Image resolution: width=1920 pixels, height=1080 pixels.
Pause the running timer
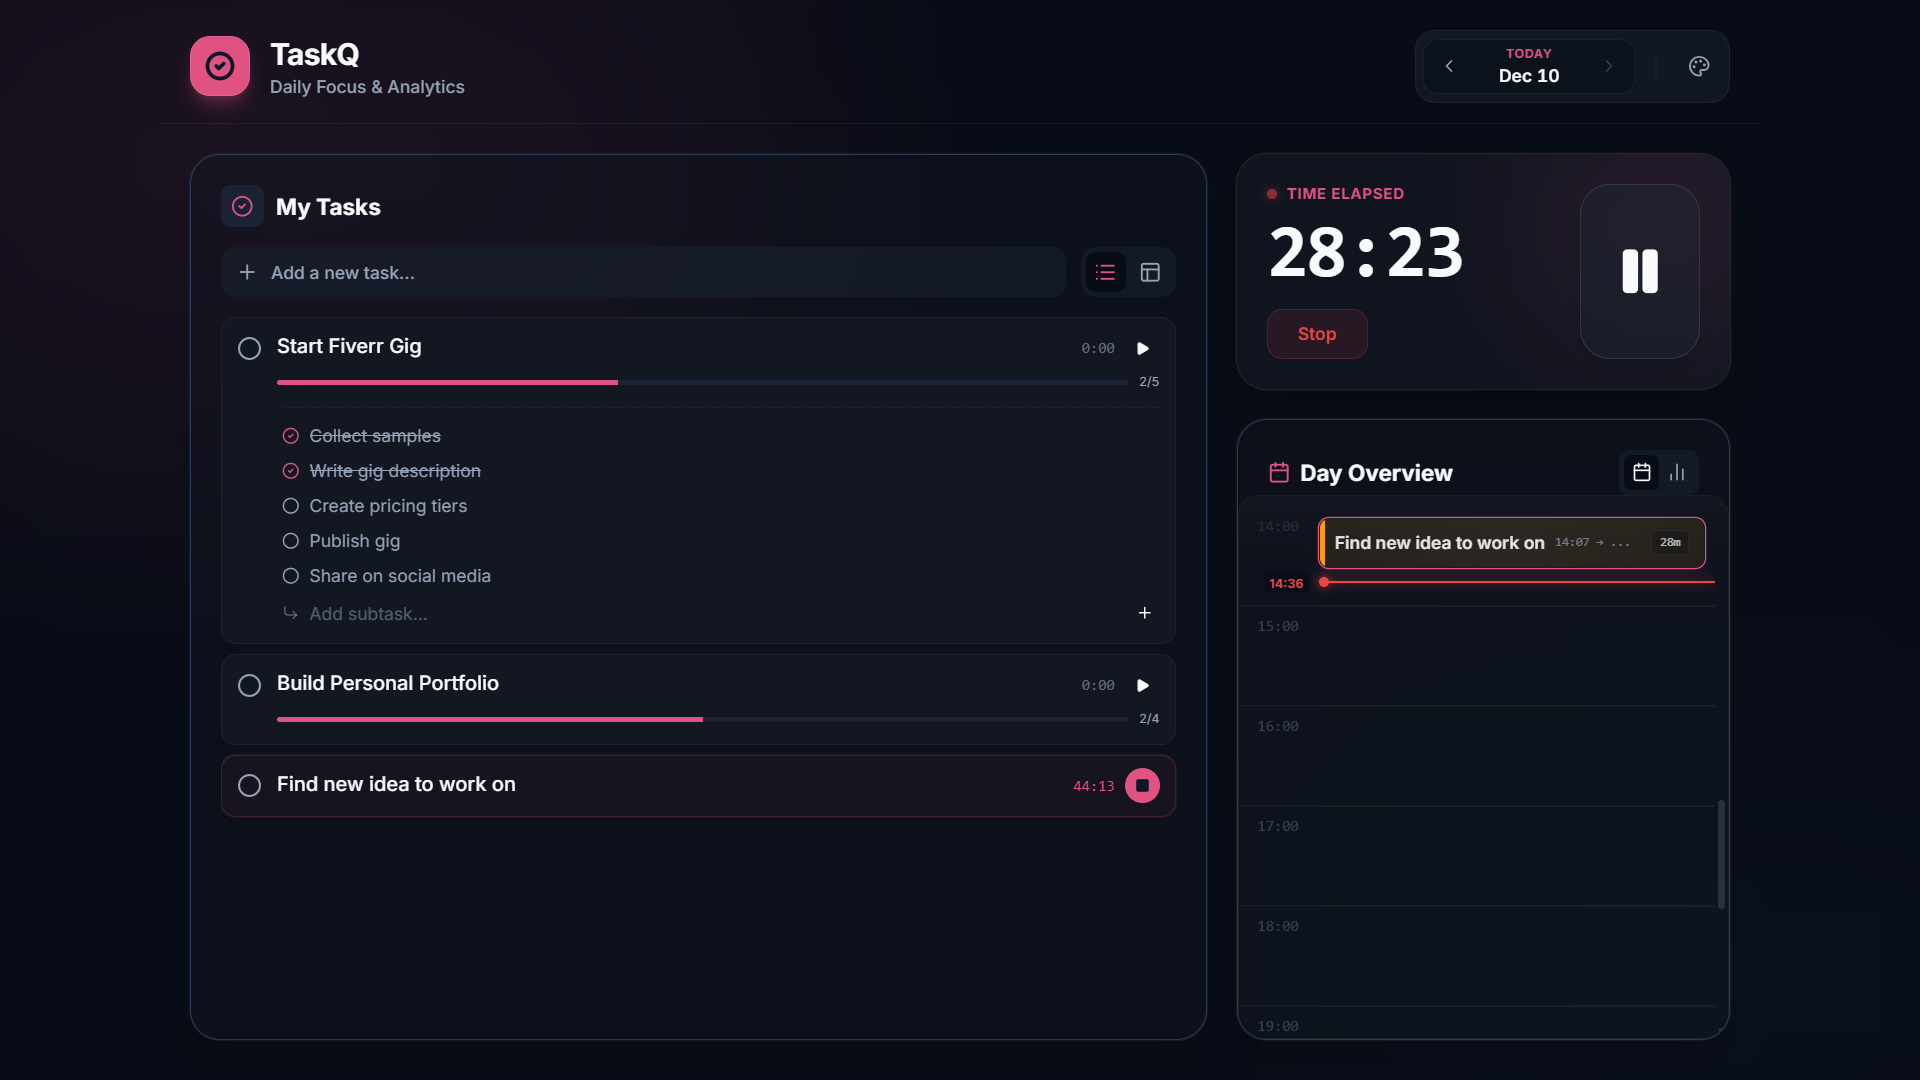click(1638, 271)
